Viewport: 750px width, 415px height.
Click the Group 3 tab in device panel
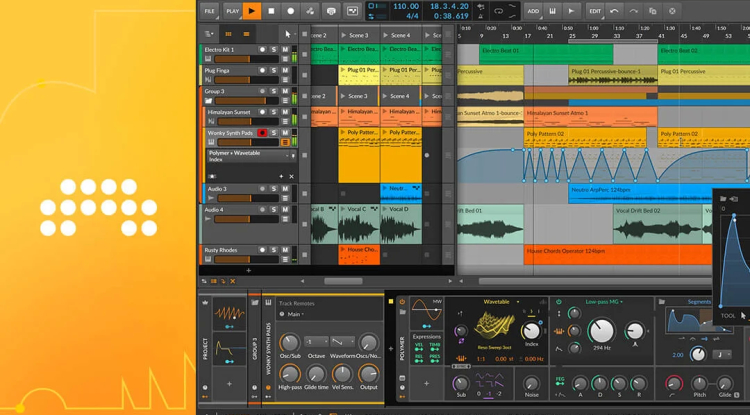coord(254,349)
